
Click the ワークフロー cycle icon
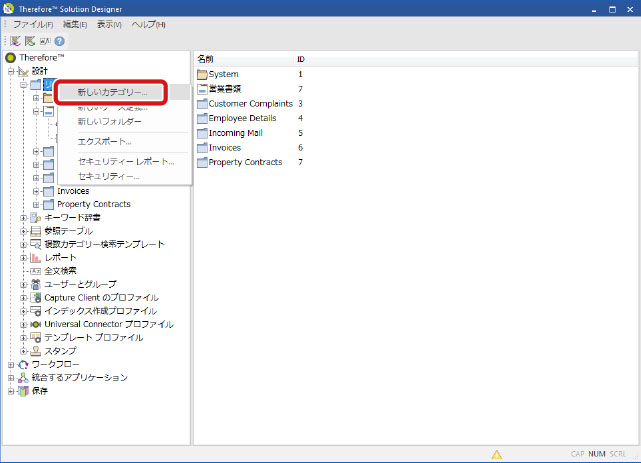[24, 365]
